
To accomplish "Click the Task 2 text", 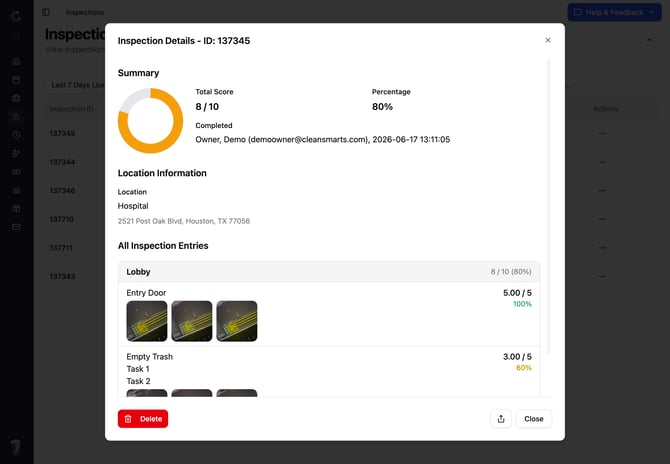I will click(x=138, y=381).
